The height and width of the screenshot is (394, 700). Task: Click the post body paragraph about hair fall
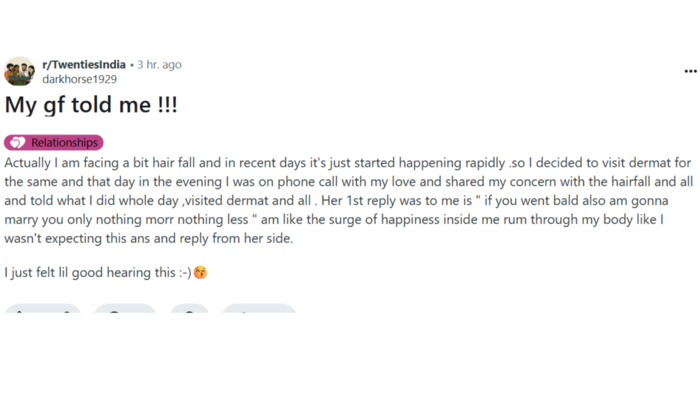348,200
